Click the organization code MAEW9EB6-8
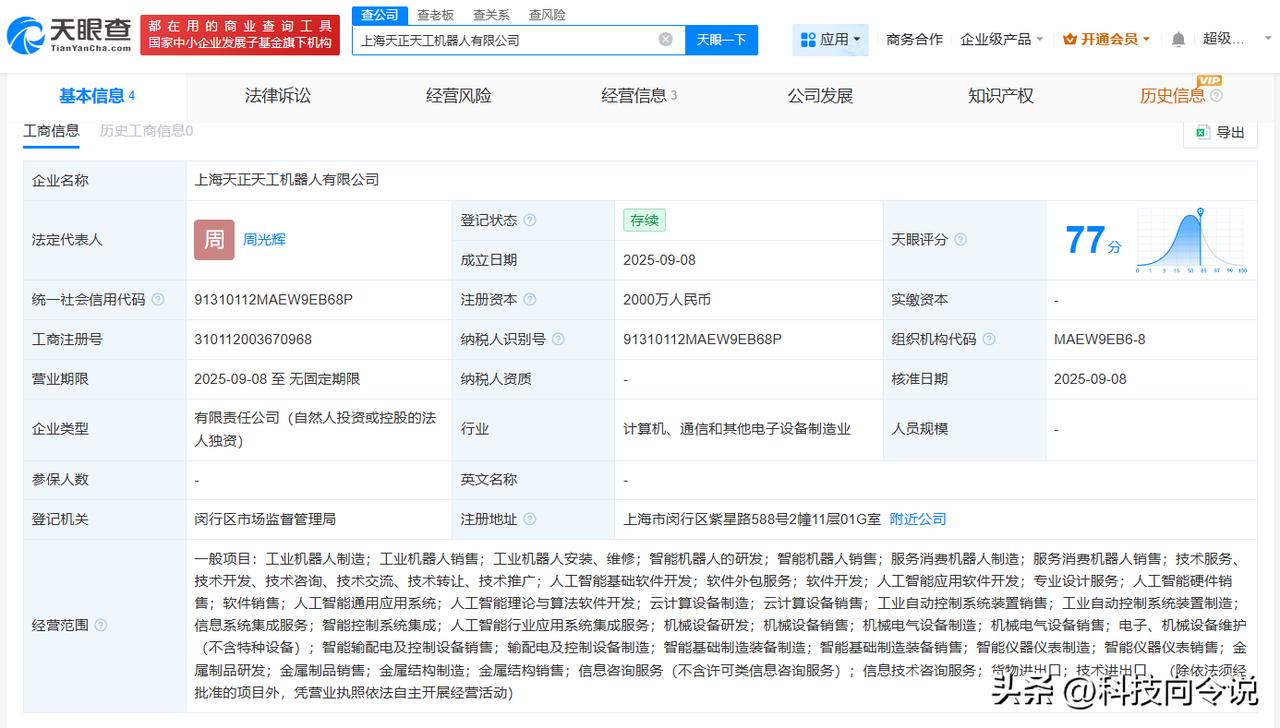This screenshot has height=728, width=1280. pos(1100,339)
